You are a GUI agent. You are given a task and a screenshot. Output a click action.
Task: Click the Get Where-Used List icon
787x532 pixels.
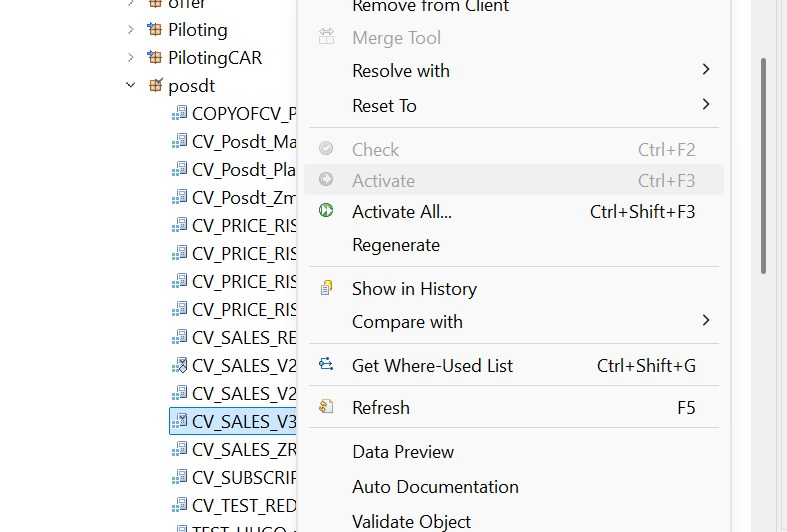tap(326, 365)
